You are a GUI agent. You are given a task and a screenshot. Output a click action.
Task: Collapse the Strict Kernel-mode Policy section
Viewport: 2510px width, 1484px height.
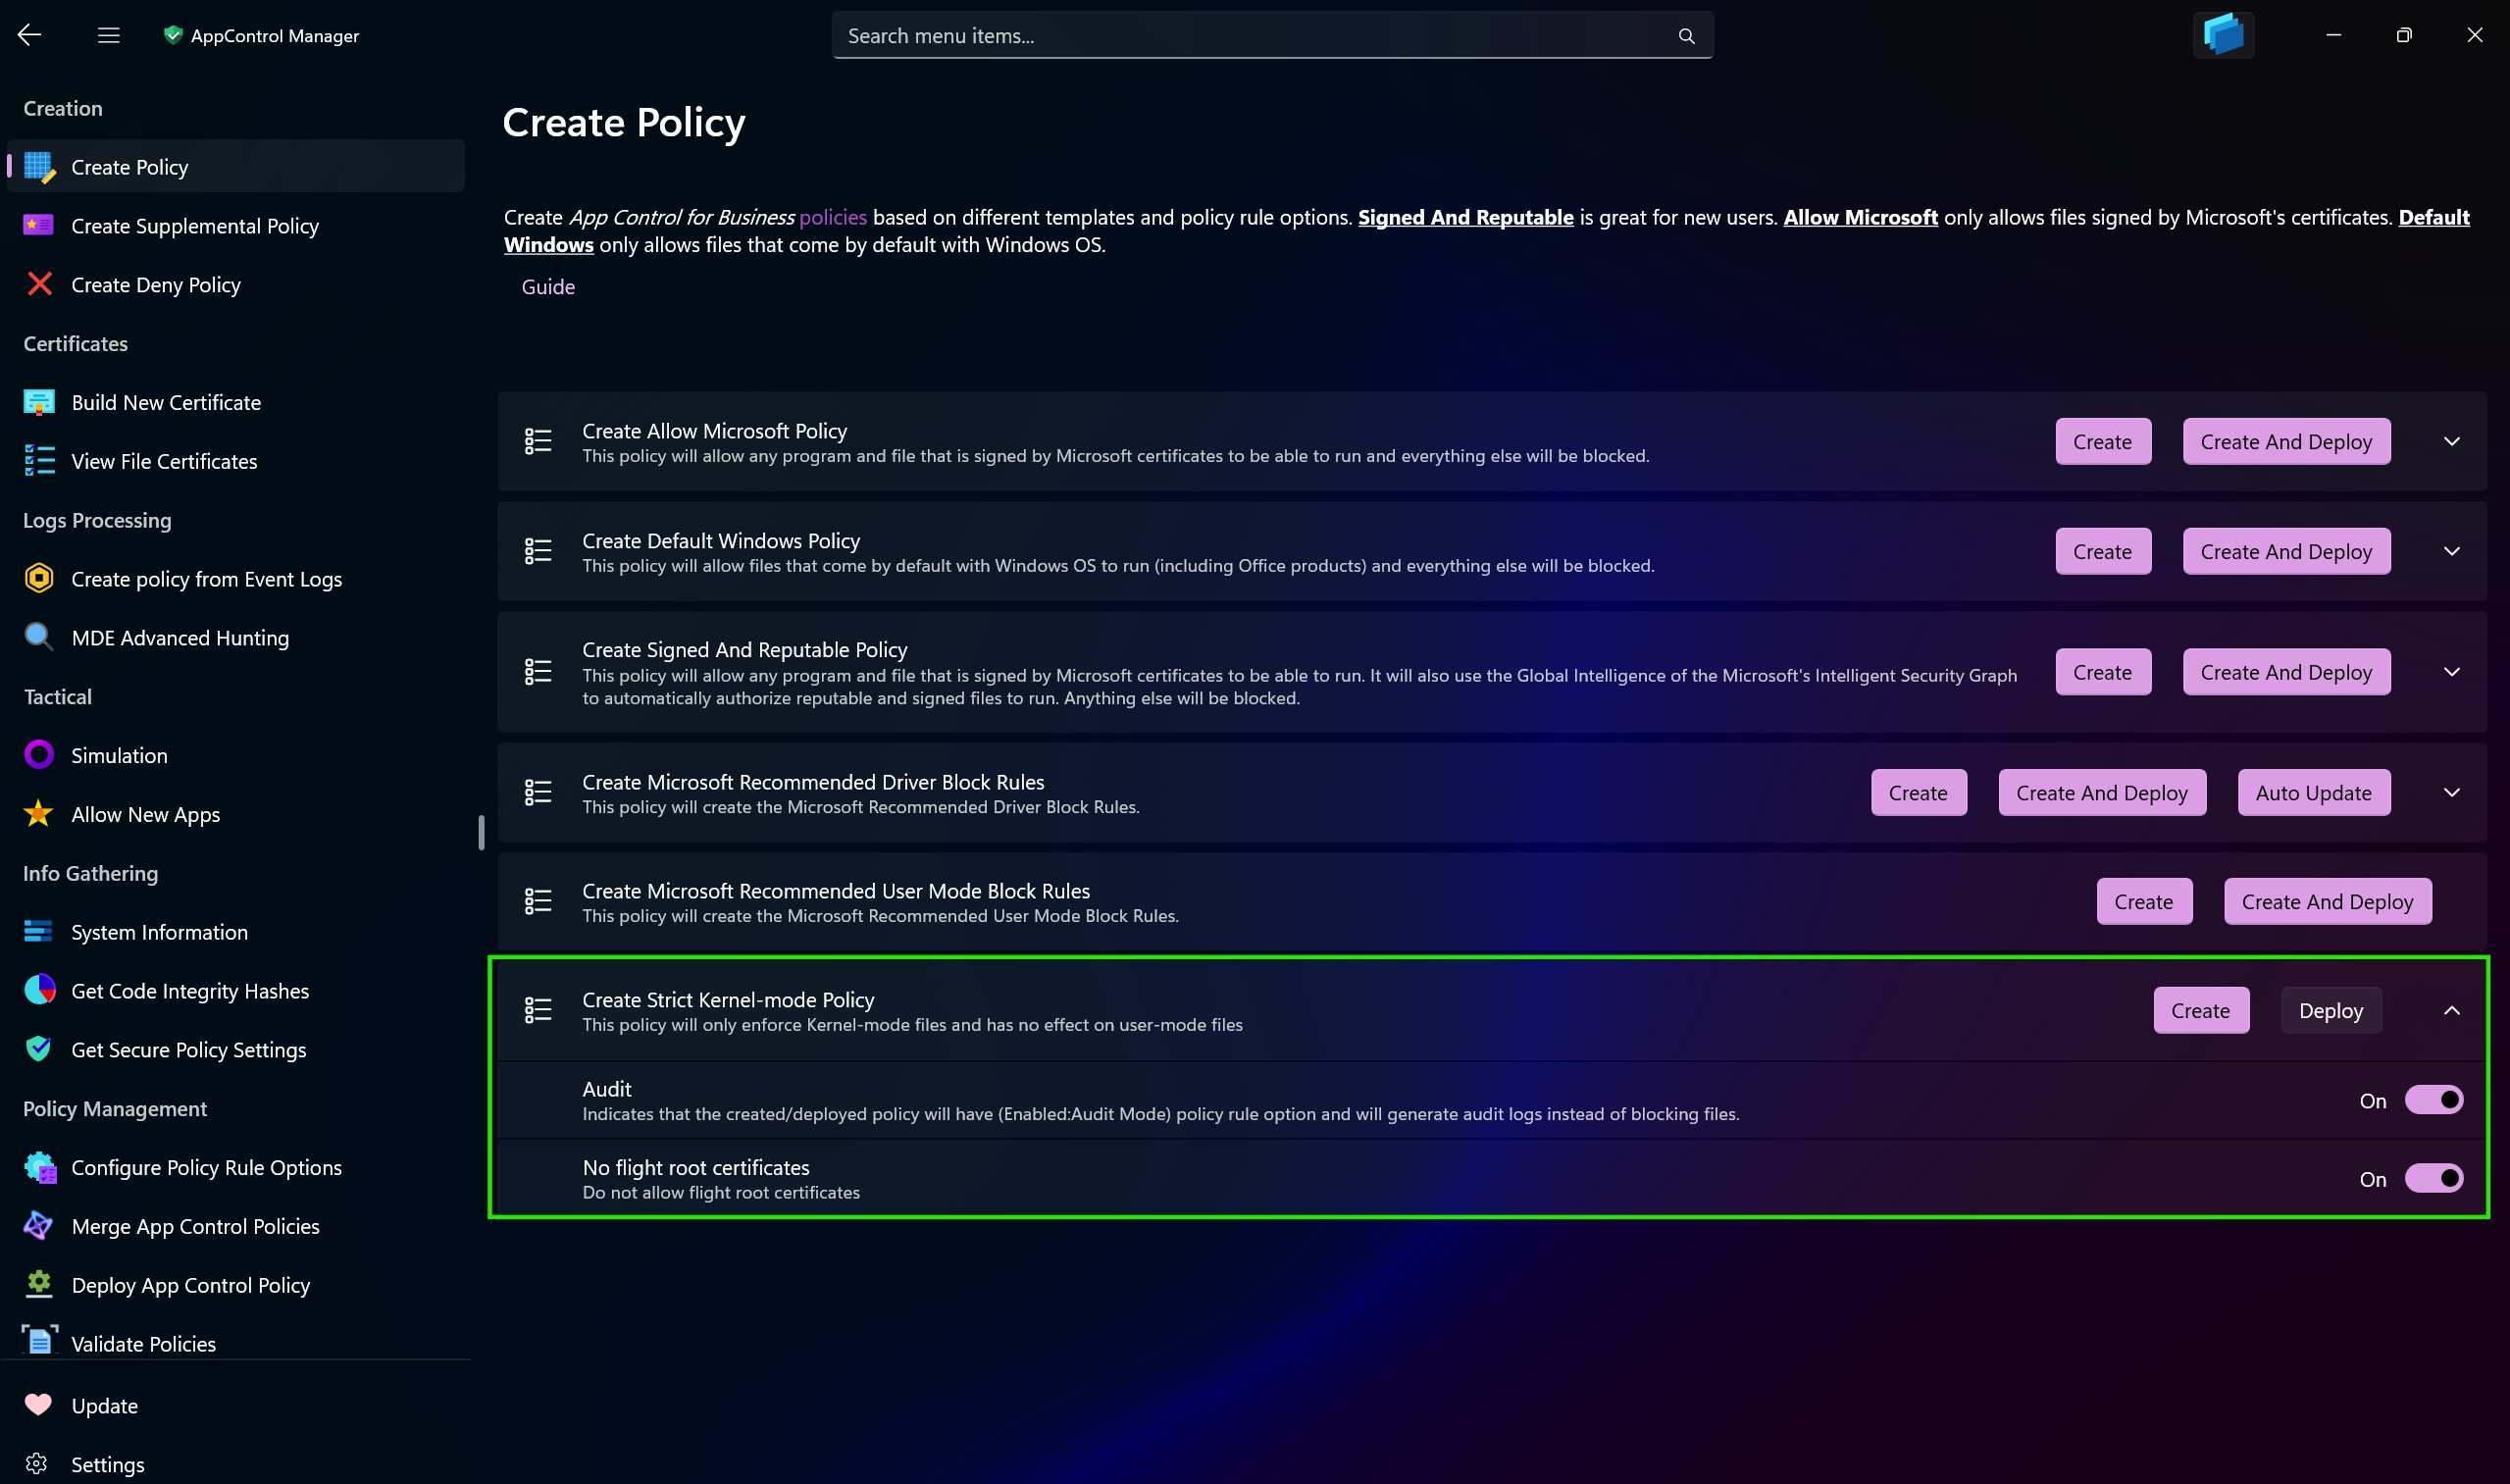pos(2451,1011)
